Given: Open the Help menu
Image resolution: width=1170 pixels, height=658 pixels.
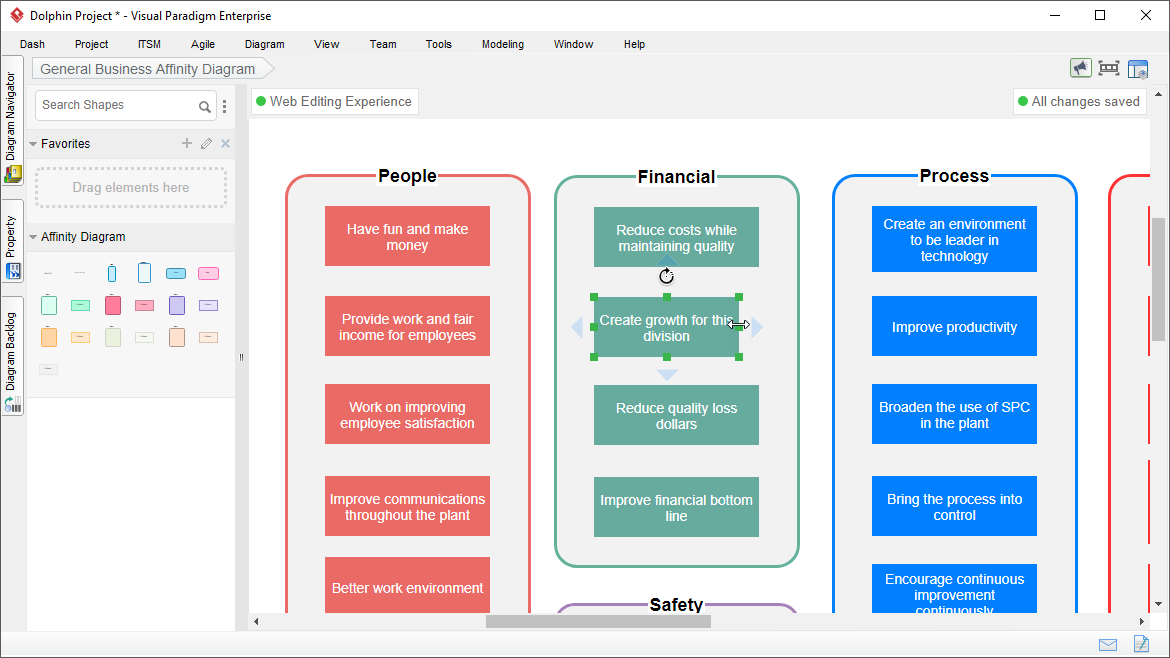Looking at the screenshot, I should 634,44.
